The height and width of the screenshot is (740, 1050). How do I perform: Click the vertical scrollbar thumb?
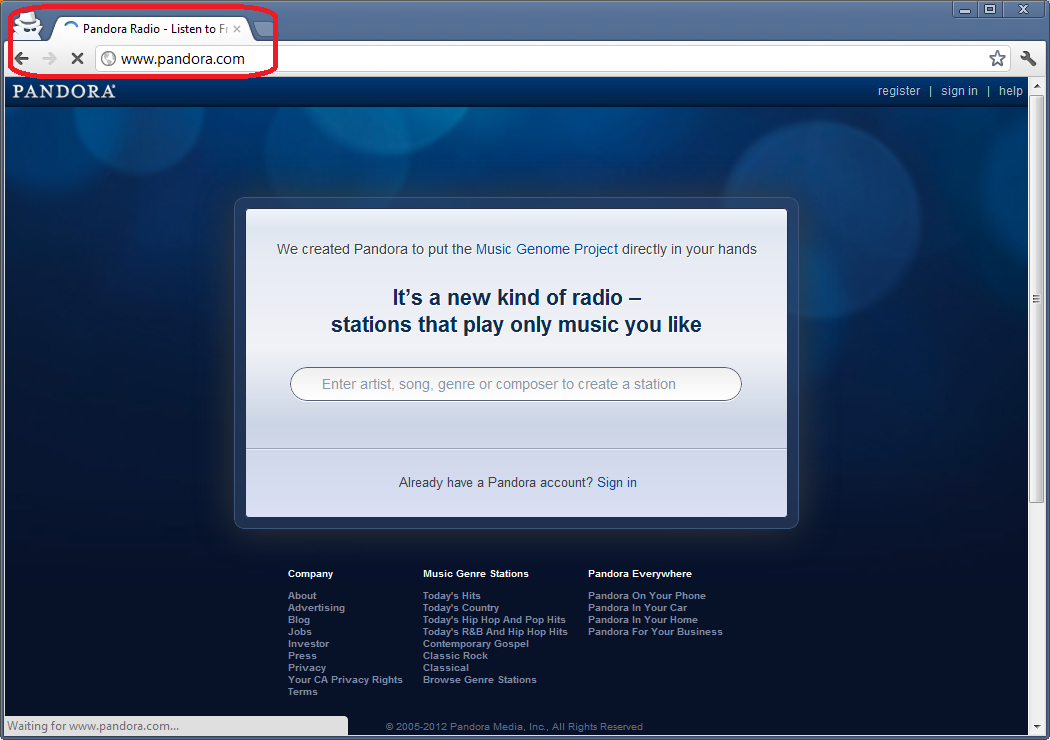pyautogui.click(x=1037, y=299)
